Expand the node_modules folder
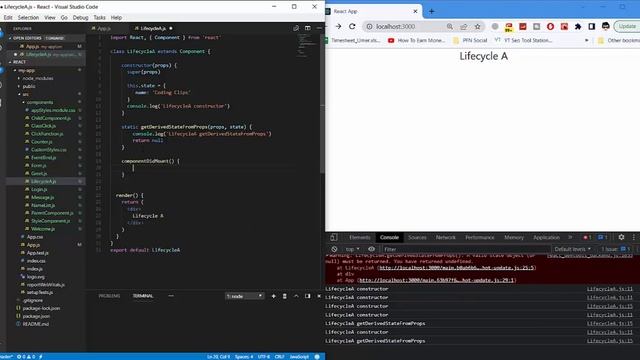The image size is (640, 360). (38, 78)
